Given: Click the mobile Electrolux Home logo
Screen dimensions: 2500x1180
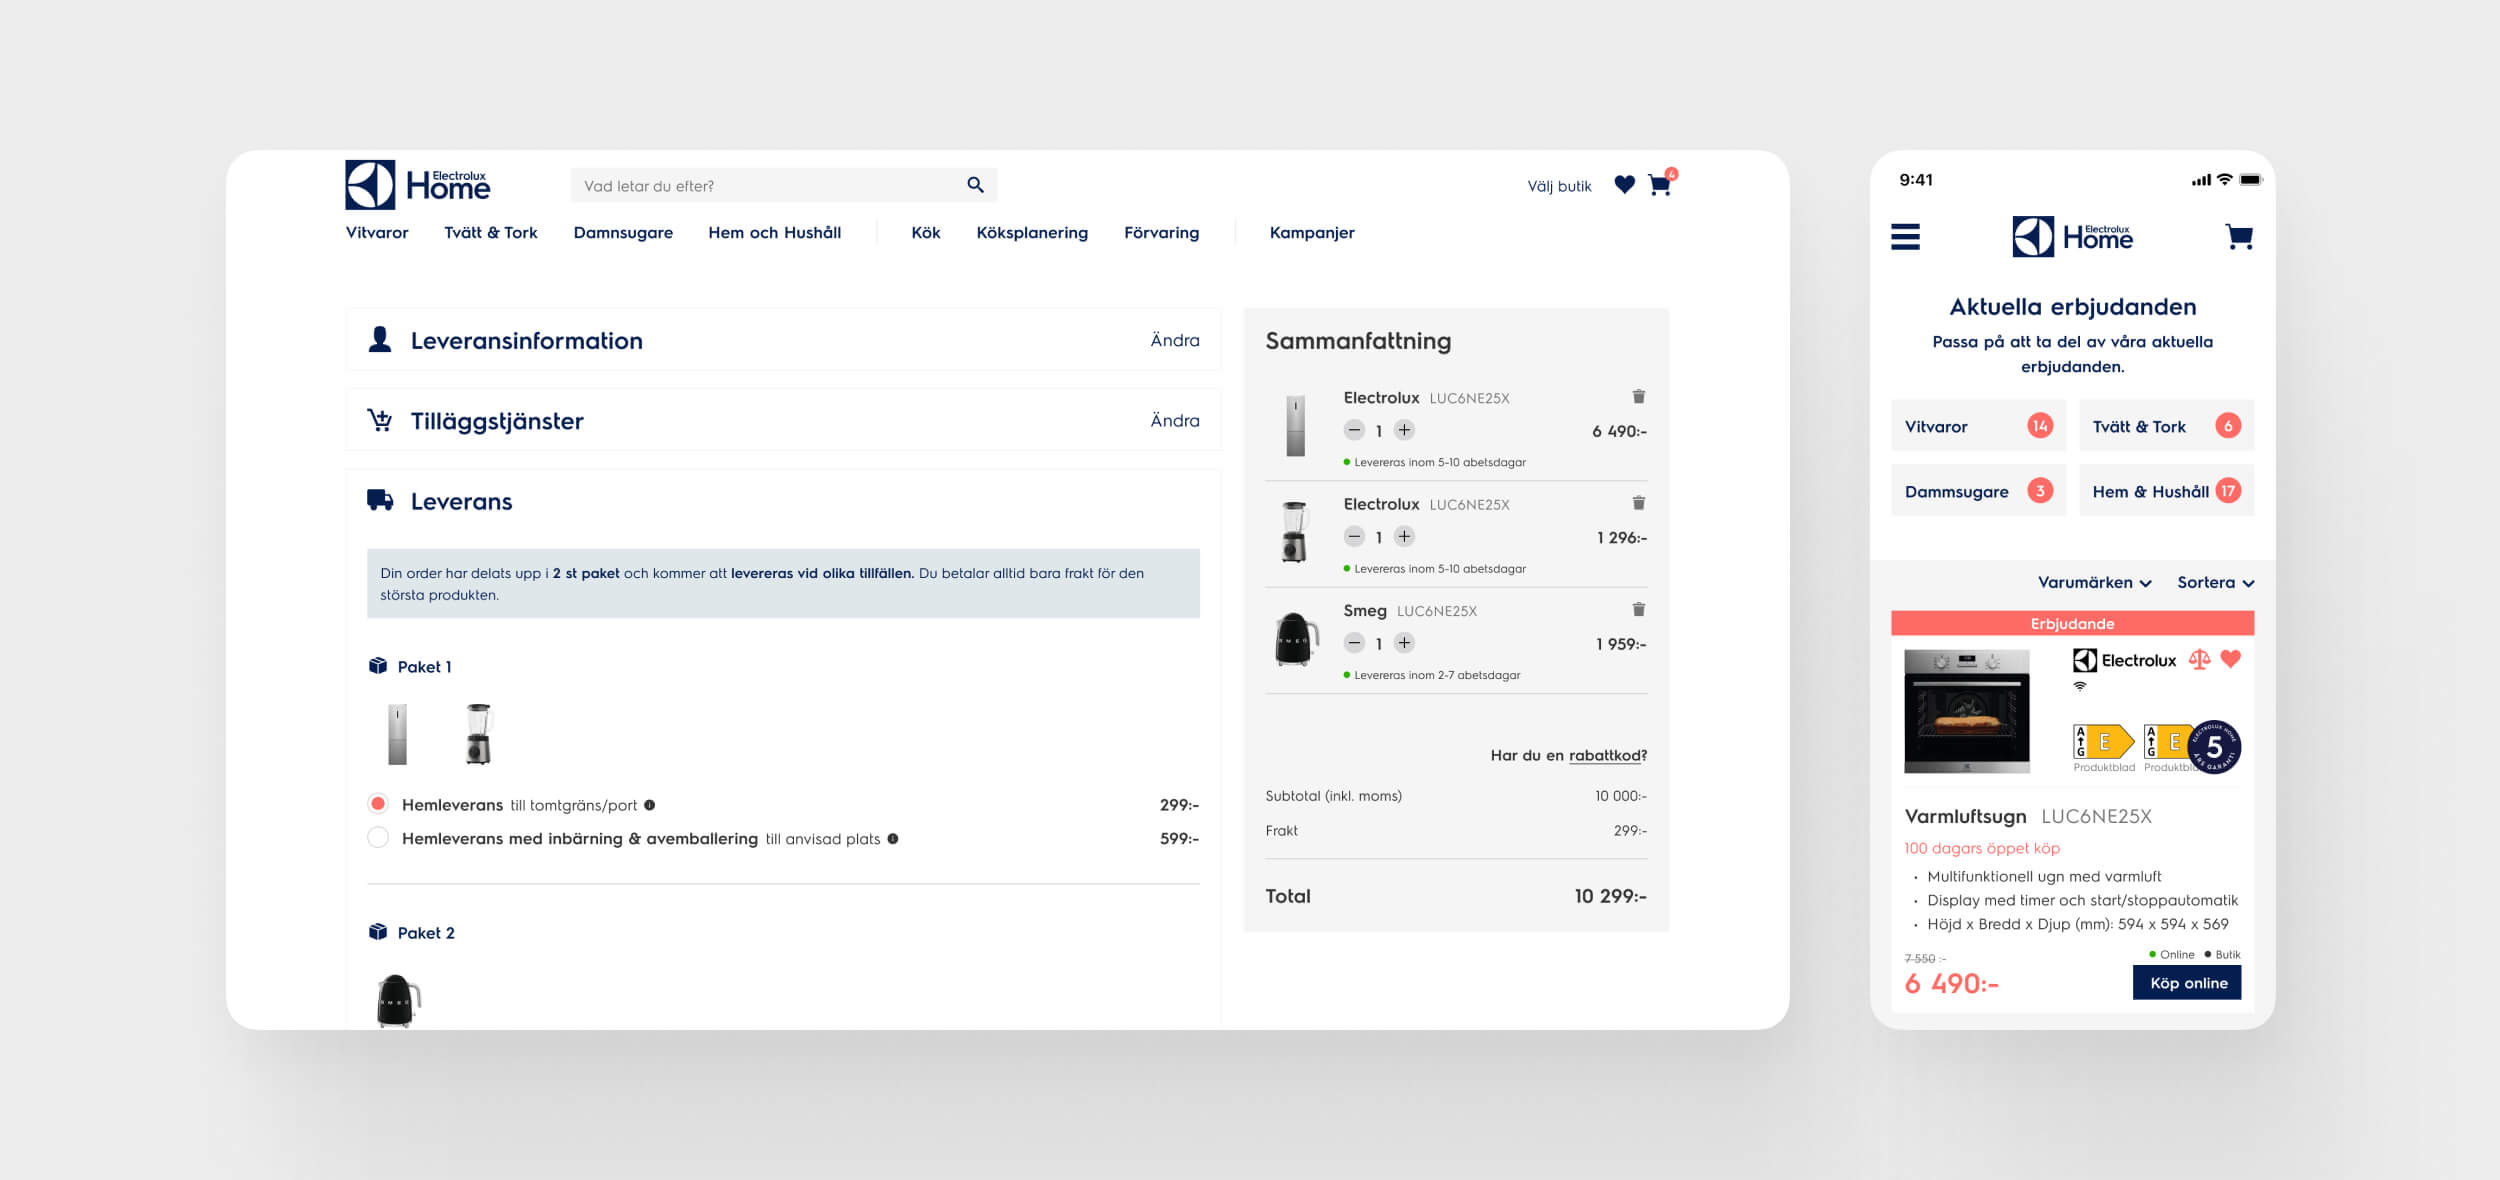Looking at the screenshot, I should 2072,237.
